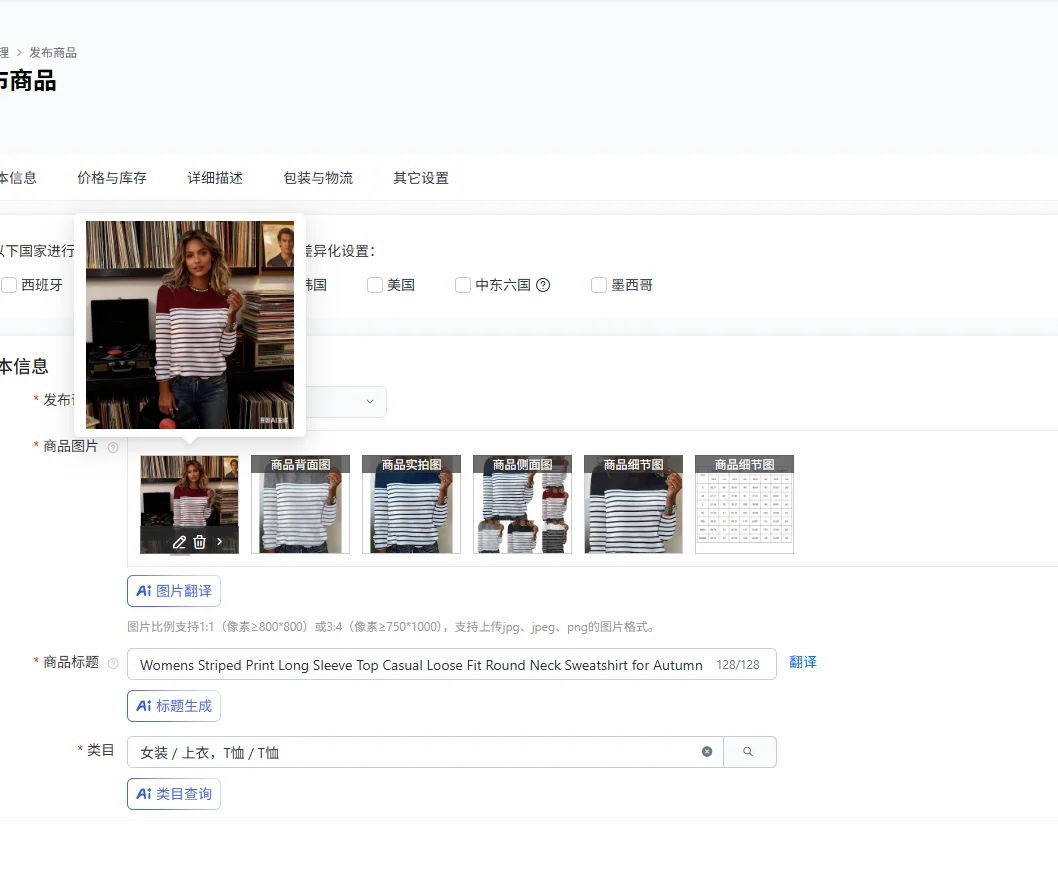Click the 翻译 link beside product title
1058x892 pixels.
pos(803,662)
